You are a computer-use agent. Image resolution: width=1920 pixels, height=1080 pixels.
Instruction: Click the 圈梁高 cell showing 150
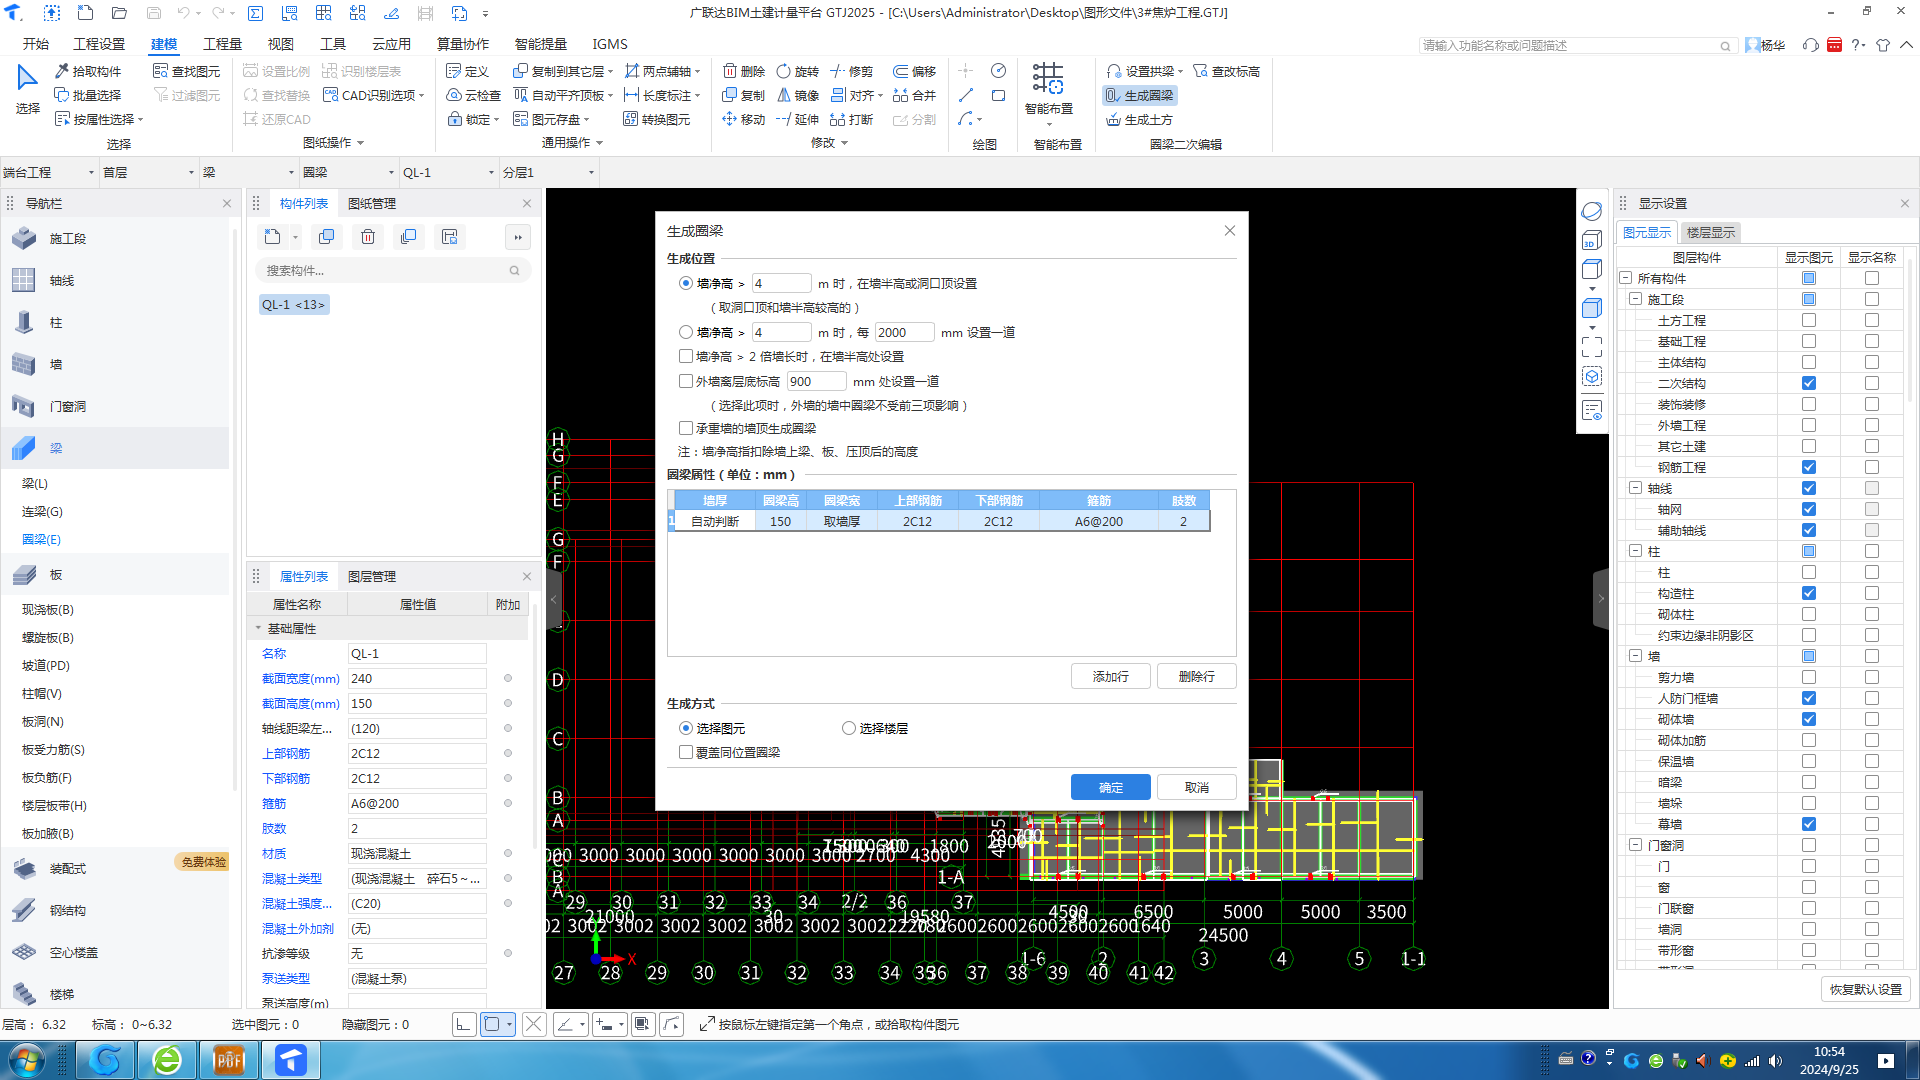pyautogui.click(x=780, y=521)
